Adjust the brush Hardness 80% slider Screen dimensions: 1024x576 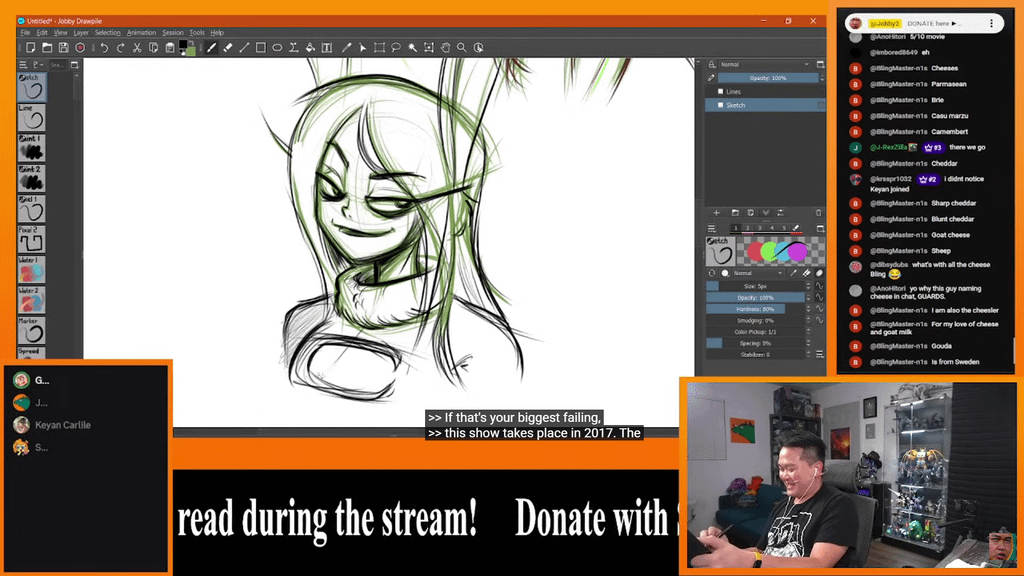coord(756,309)
